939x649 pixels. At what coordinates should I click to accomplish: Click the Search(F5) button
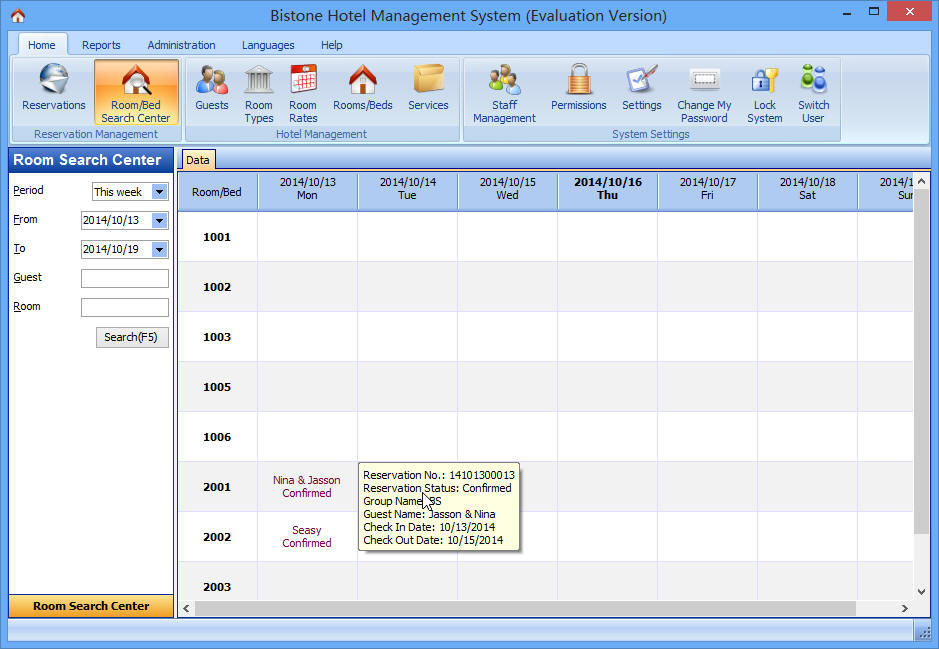132,337
